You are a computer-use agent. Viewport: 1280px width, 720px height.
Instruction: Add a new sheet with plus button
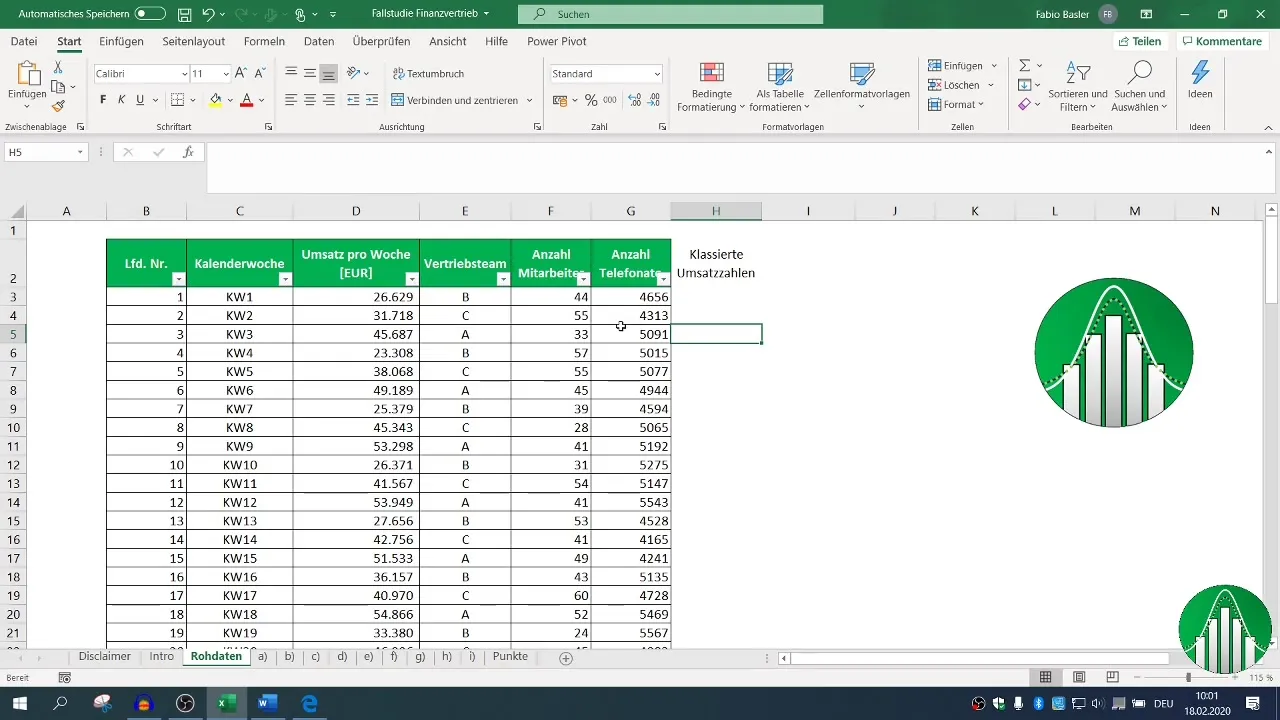(x=566, y=658)
